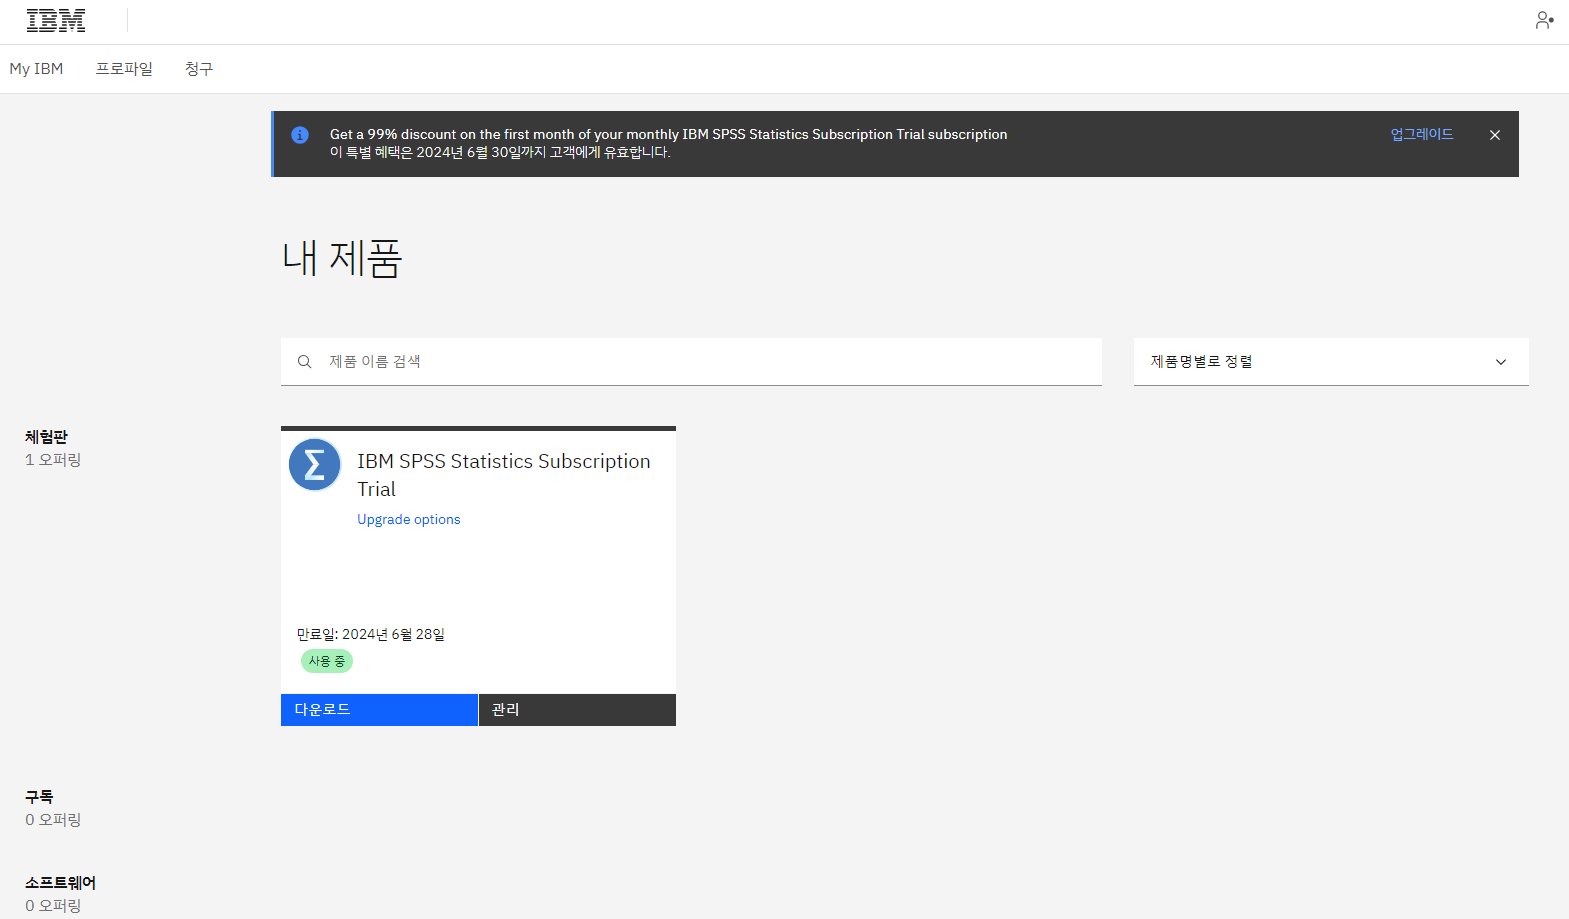Click the 2024년 6월 30일 validity notice
The width and height of the screenshot is (1569, 919).
[x=500, y=153]
